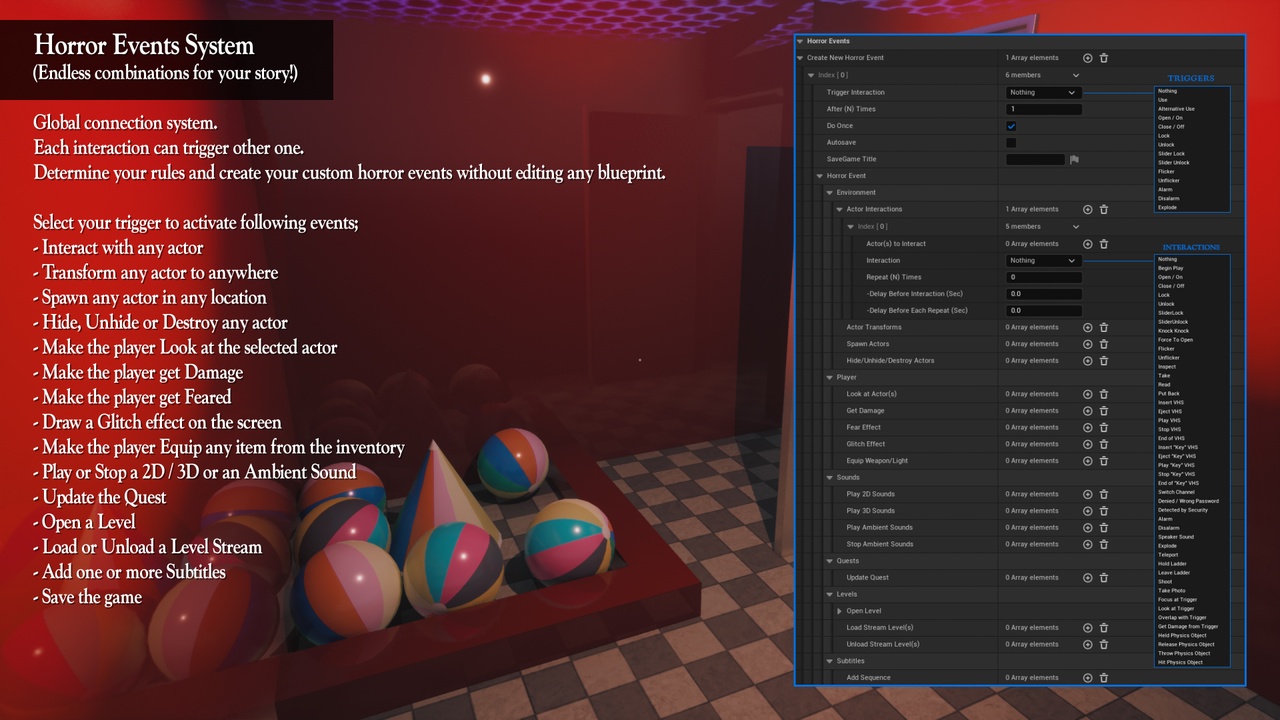Uncheck the Do Once checkbox
Image resolution: width=1280 pixels, height=720 pixels.
[x=1011, y=126]
